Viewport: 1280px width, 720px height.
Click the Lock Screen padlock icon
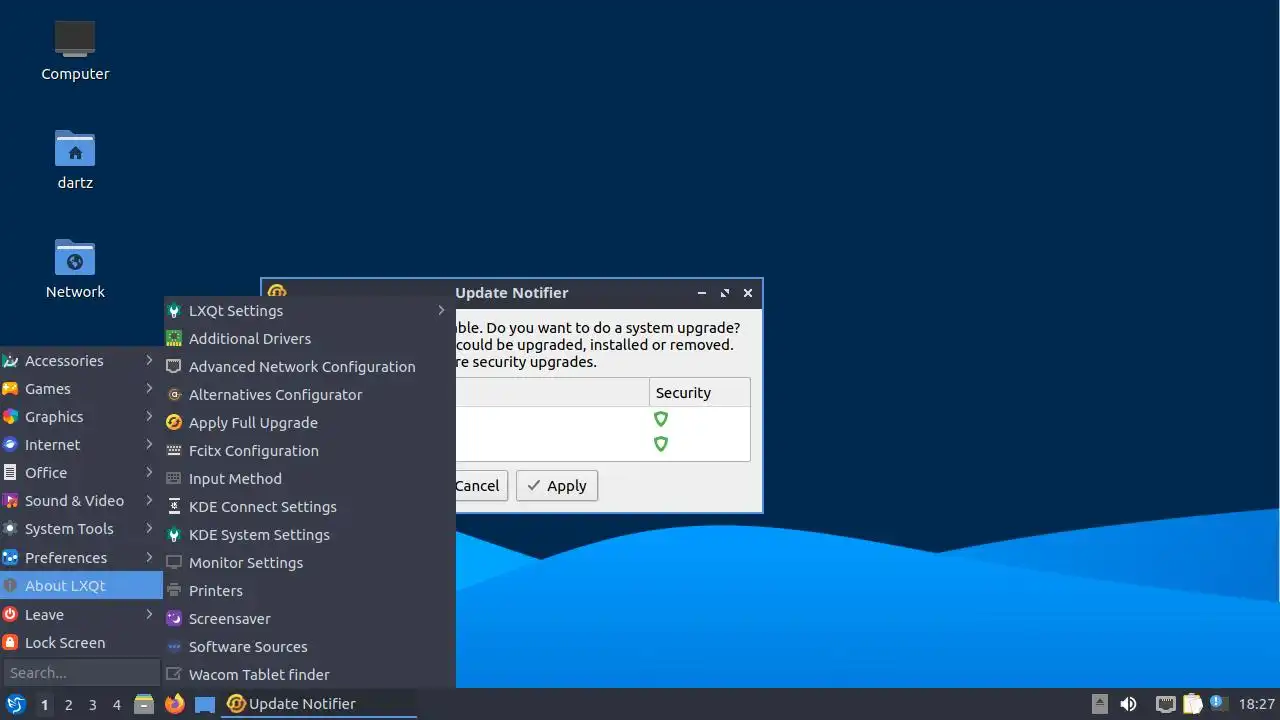point(10,643)
